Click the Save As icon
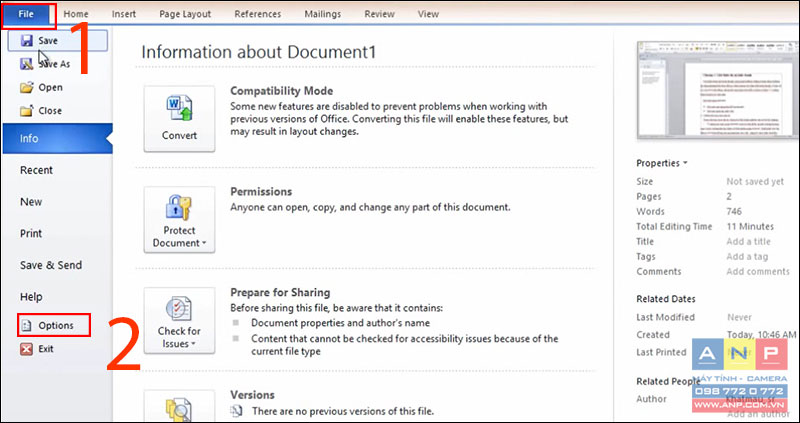 (x=27, y=64)
